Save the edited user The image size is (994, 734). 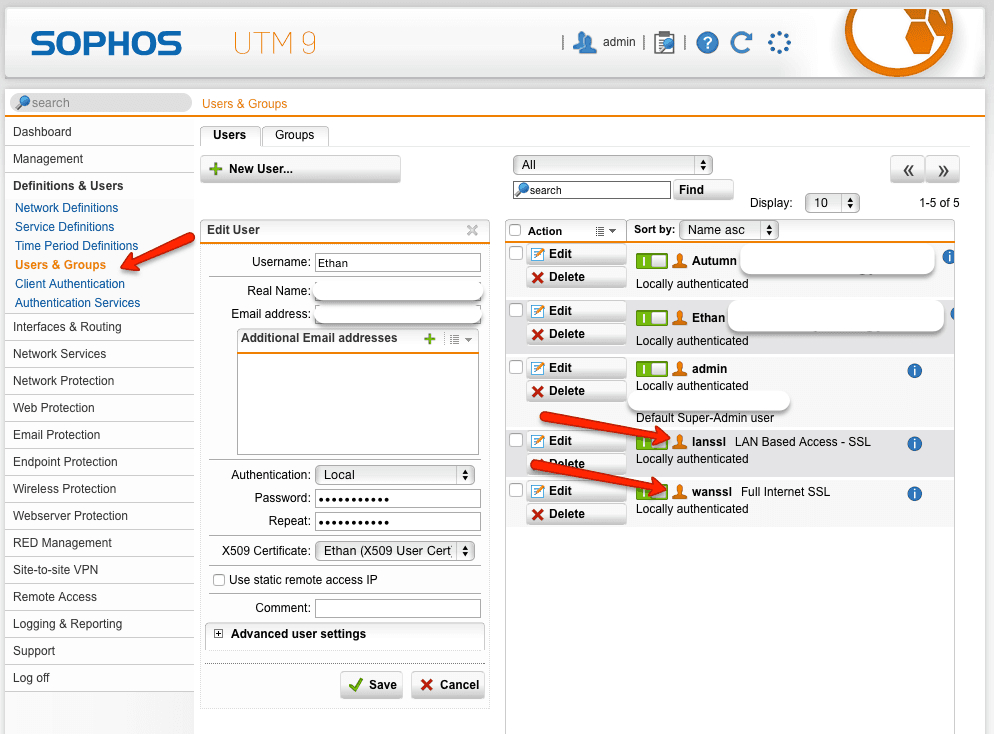tap(372, 685)
